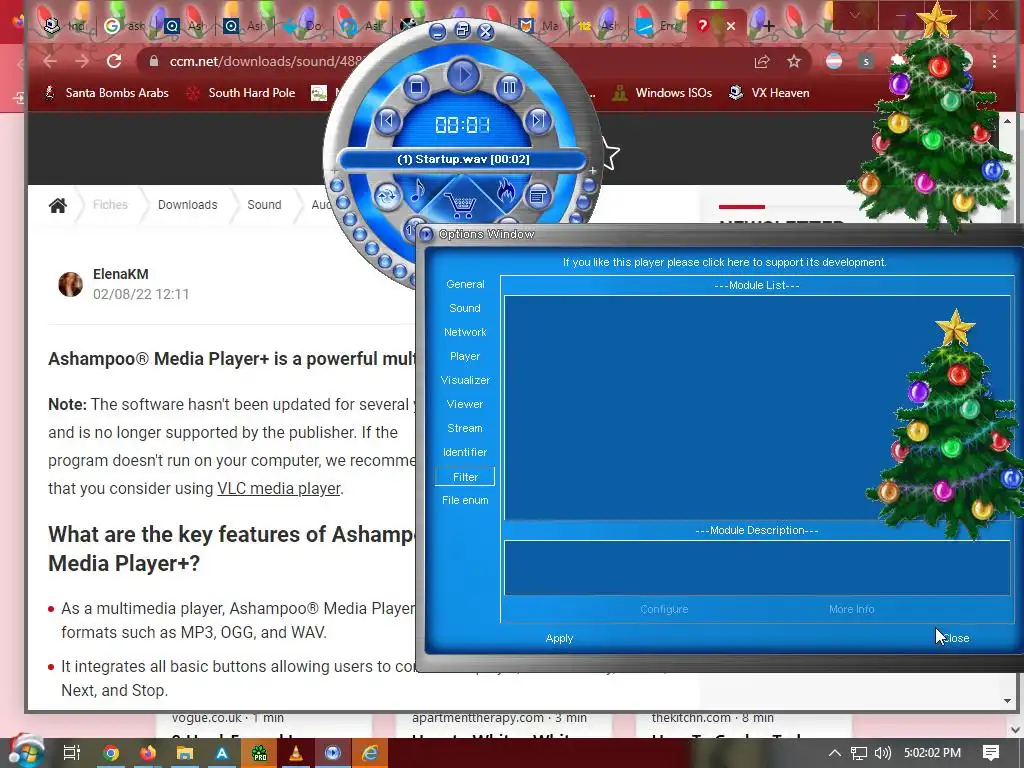The image size is (1024, 768).
Task: Go back in the Chrome browser
Action: click(x=50, y=61)
